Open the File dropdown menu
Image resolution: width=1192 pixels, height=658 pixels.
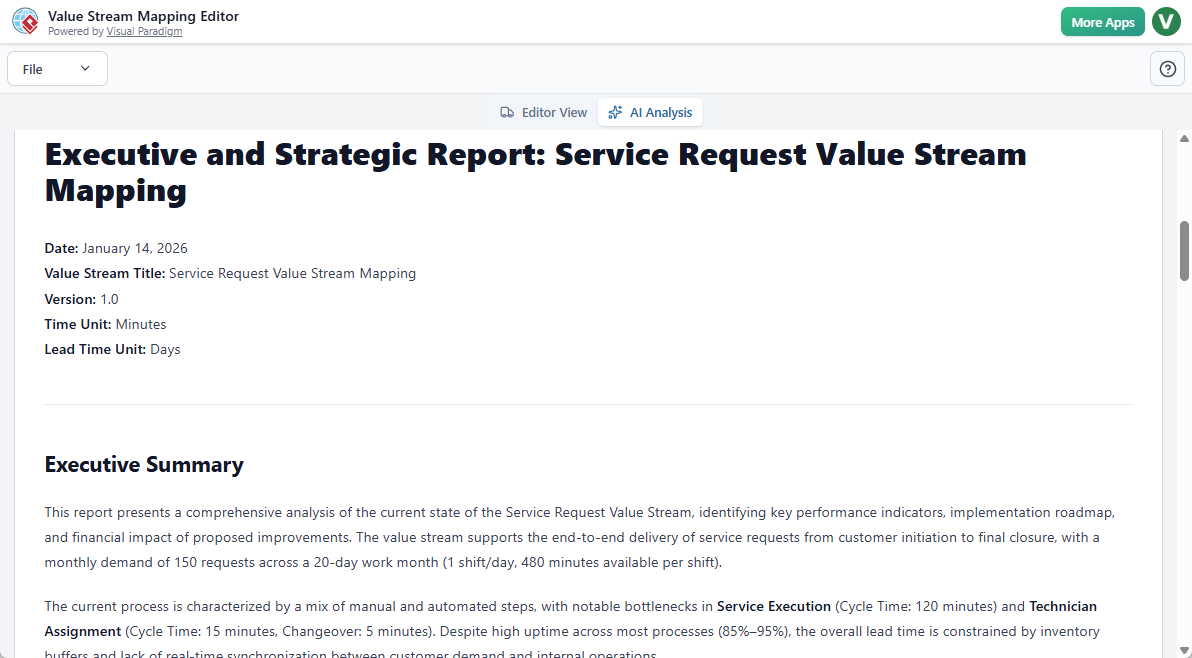pos(57,68)
